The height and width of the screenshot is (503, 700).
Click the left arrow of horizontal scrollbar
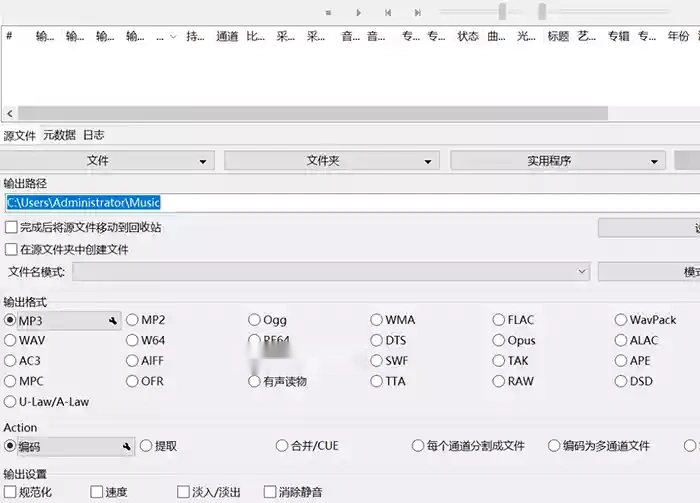coord(9,114)
